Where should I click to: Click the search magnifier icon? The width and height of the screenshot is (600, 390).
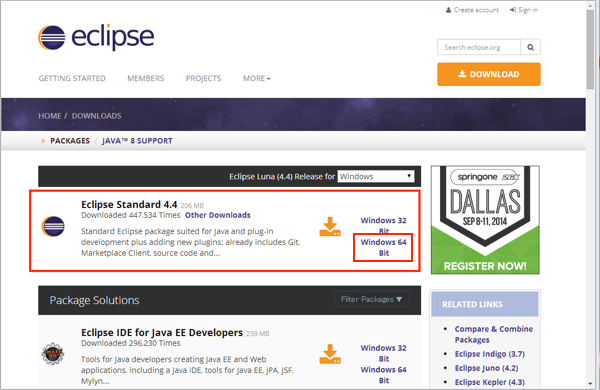pyautogui.click(x=530, y=47)
